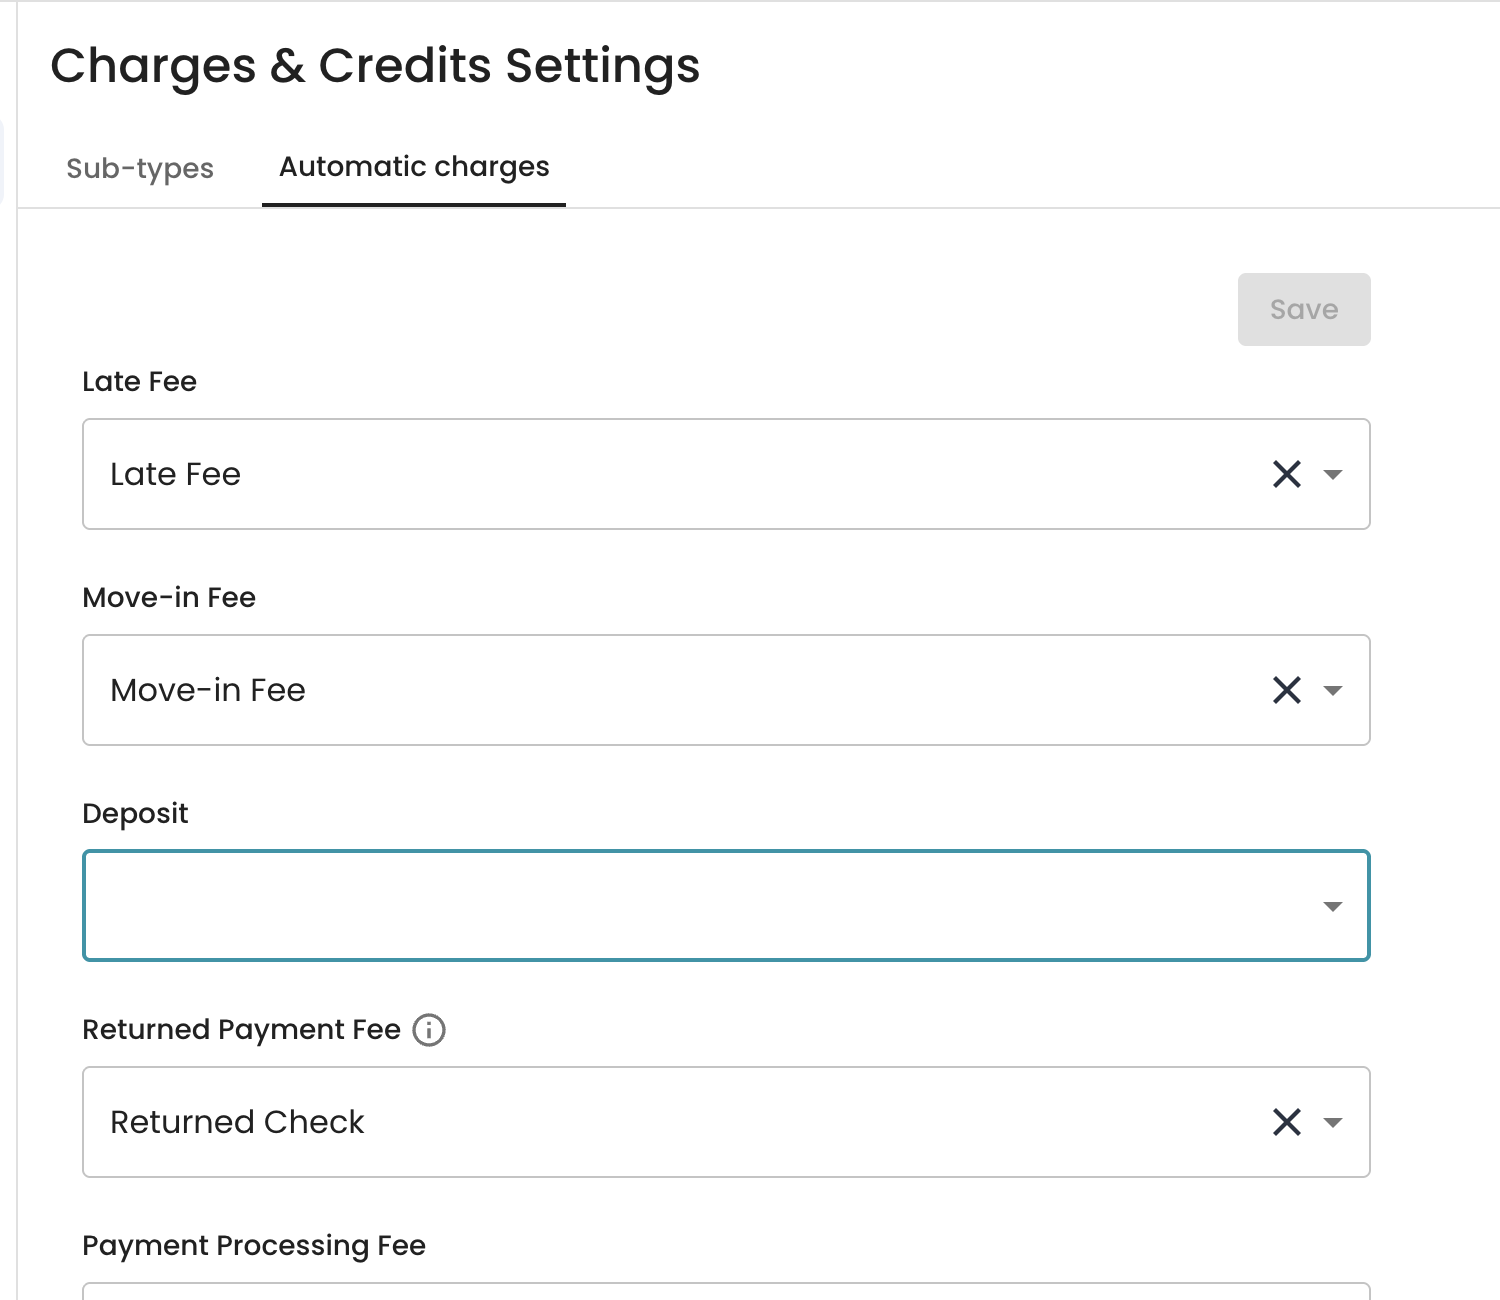Open the Deposit dropdown arrow

[x=1333, y=906]
